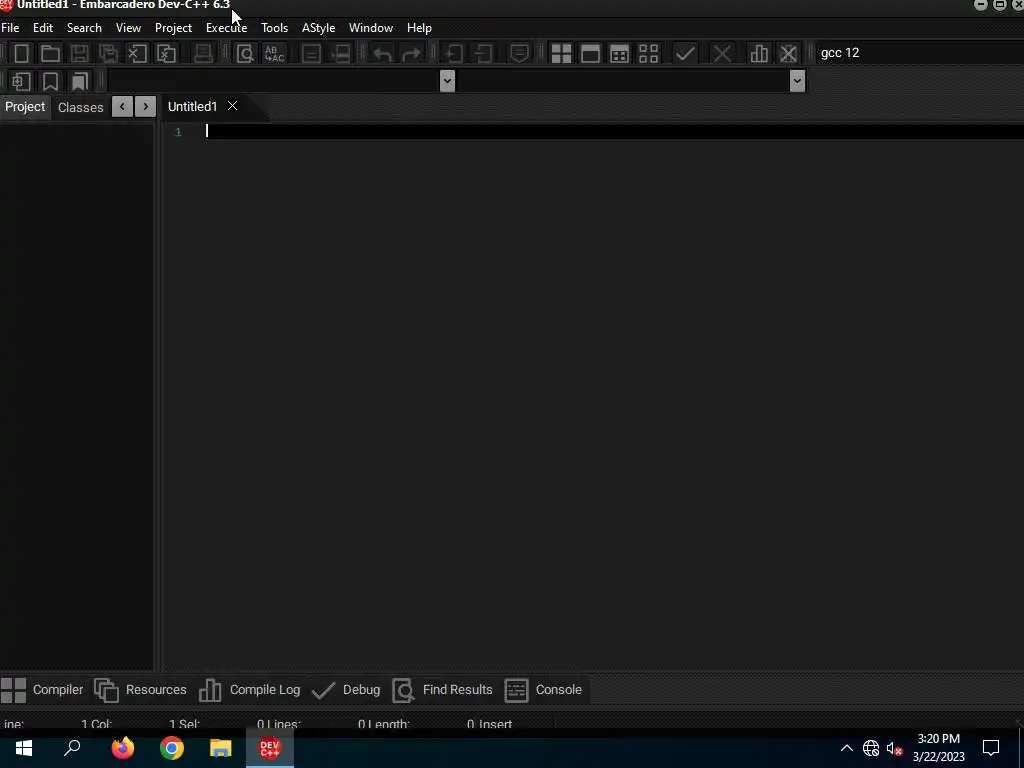Open the class browser dropdown arrow
Viewport: 1024px width, 768px height.
click(447, 81)
